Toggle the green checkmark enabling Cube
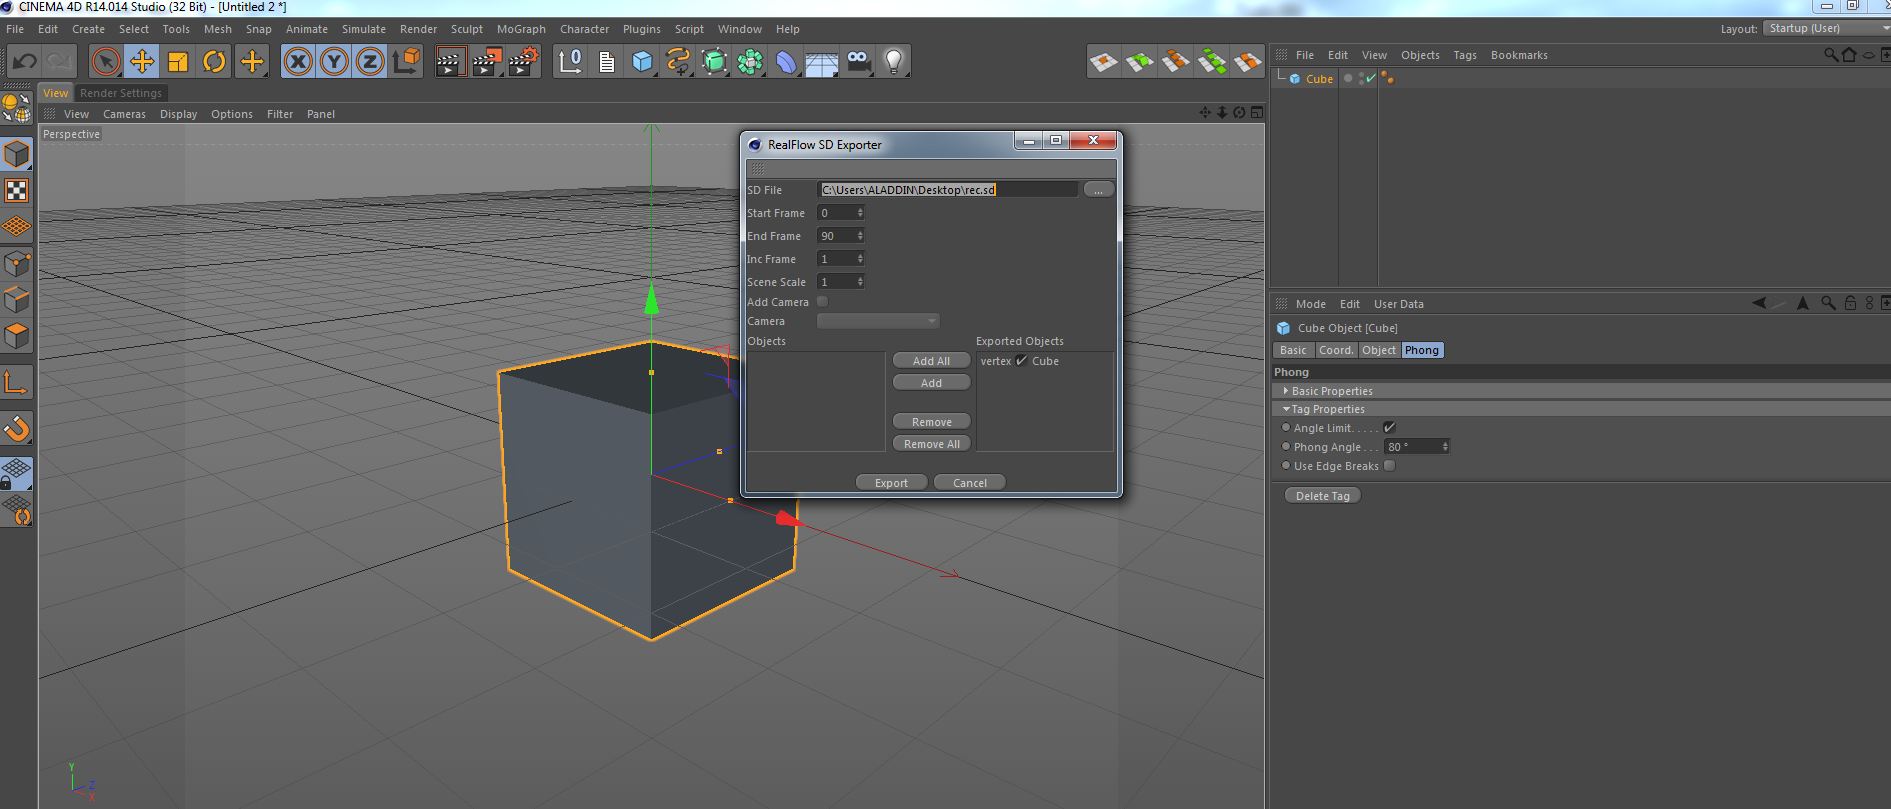 point(1371,78)
